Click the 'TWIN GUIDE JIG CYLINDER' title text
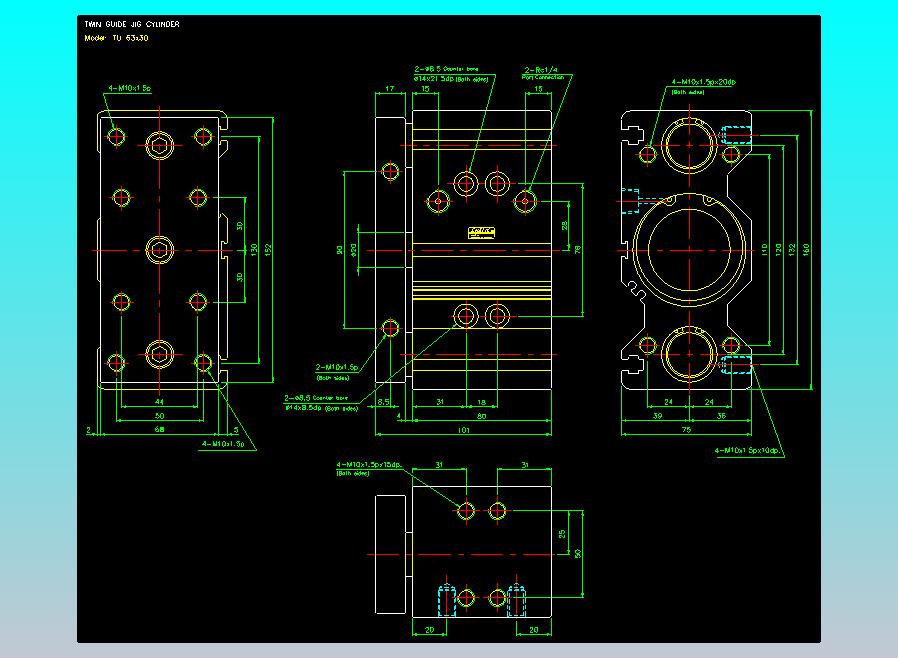The image size is (898, 658). pos(132,24)
